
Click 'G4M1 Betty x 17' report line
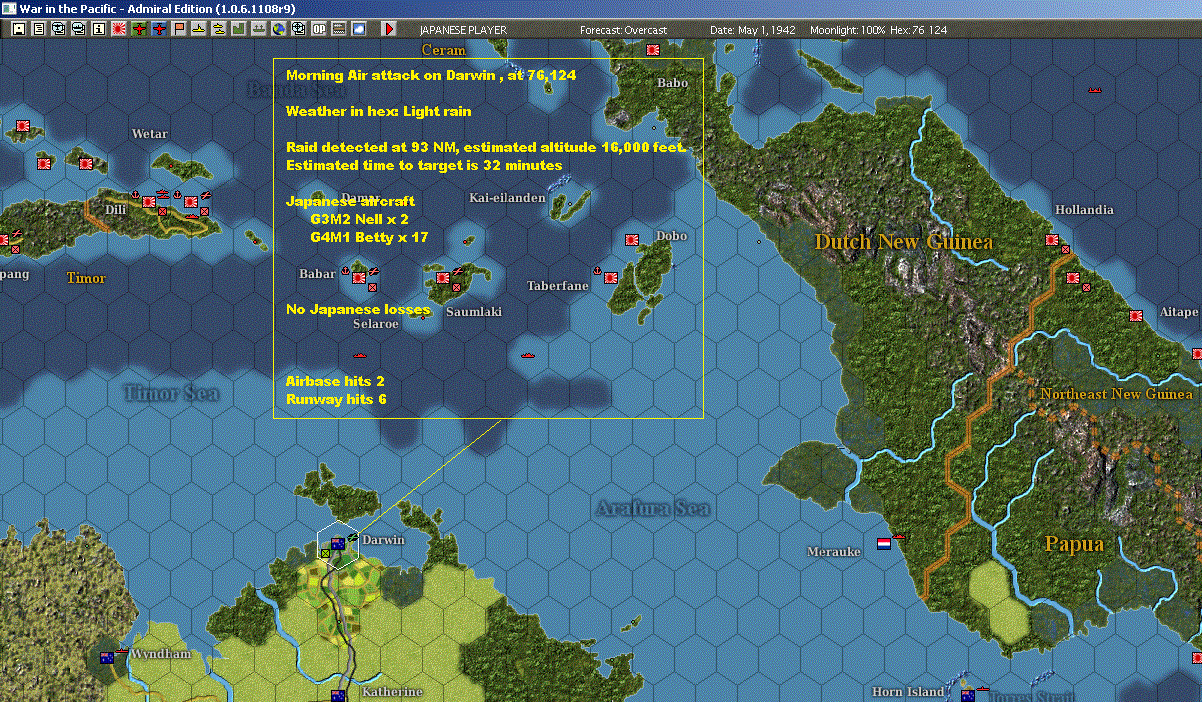click(369, 238)
